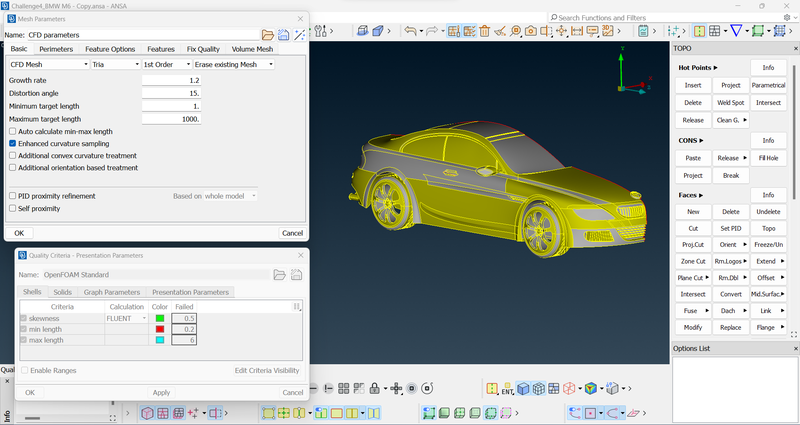Click Cancel in Mesh Parameters dialog
Image resolution: width=800 pixels, height=425 pixels.
click(292, 233)
